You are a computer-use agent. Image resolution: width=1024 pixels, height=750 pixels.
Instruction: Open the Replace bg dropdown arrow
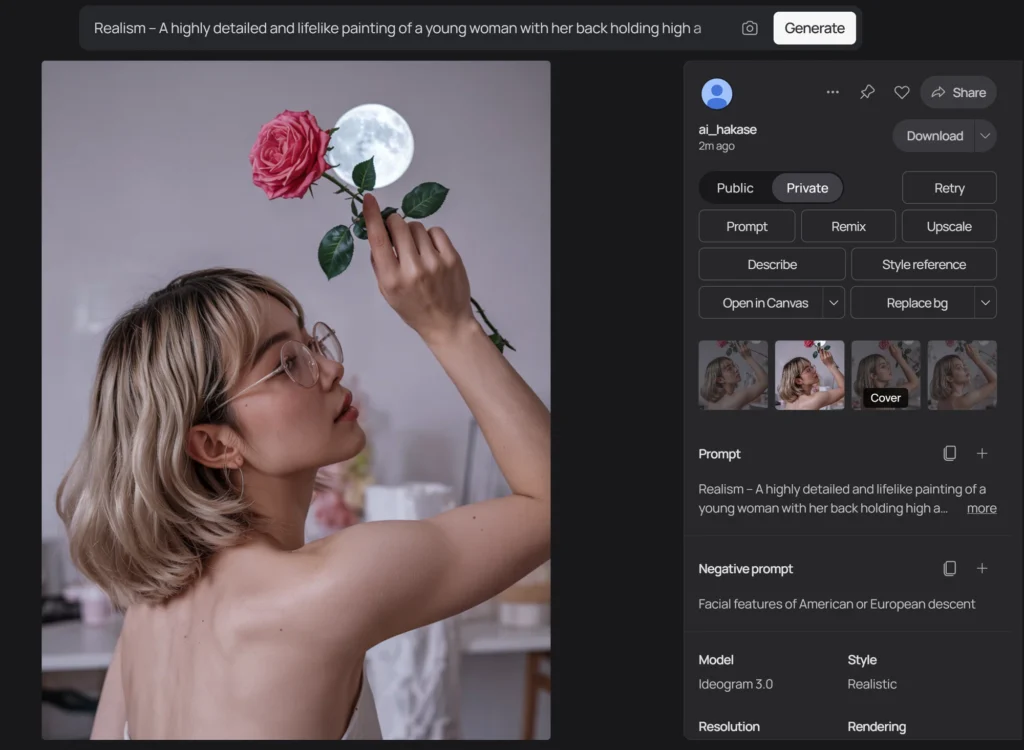985,303
